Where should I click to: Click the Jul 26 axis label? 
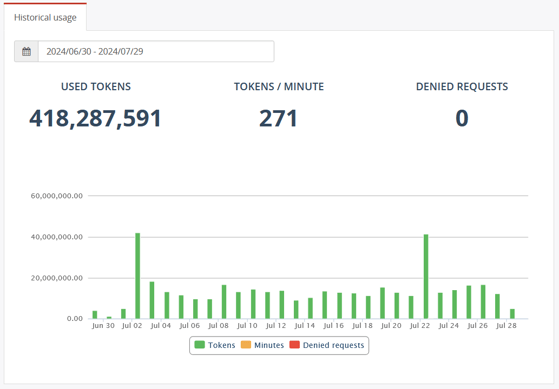477,326
